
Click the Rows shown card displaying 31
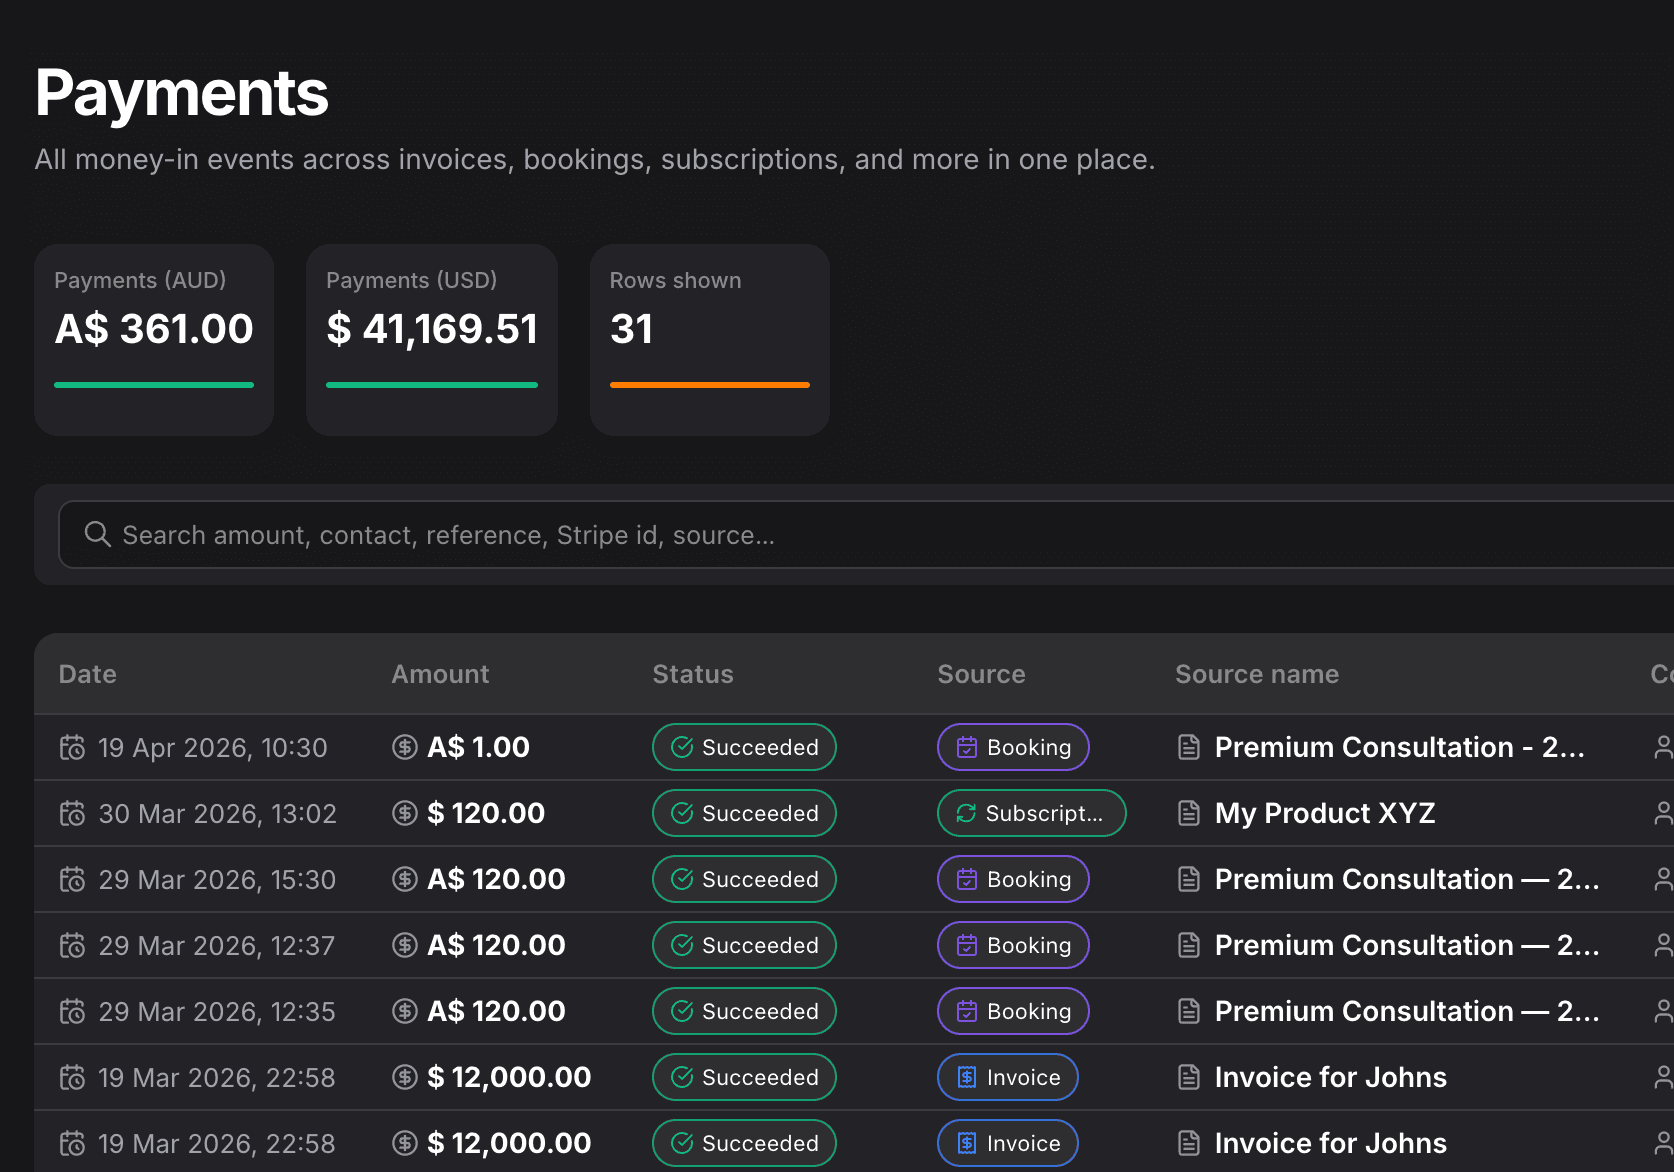[709, 340]
